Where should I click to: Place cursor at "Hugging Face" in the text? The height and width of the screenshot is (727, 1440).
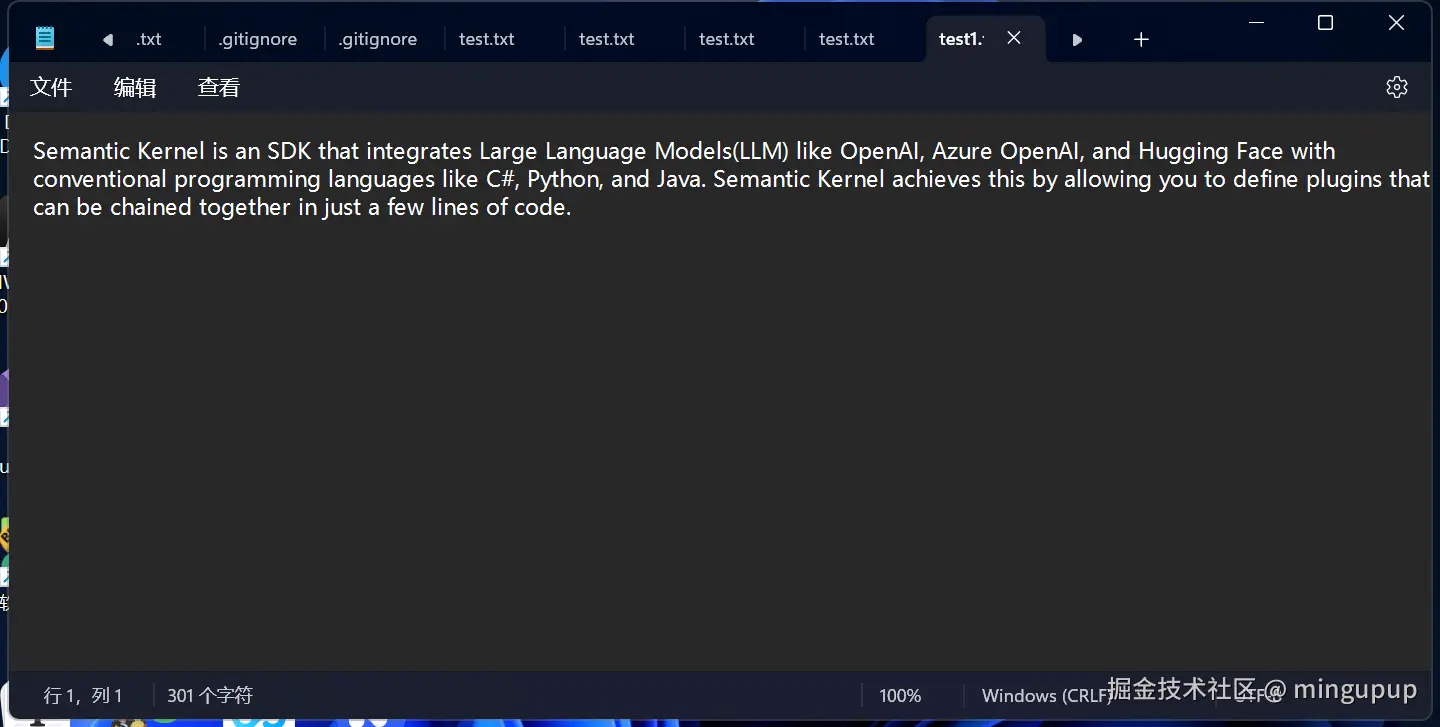pos(1211,151)
